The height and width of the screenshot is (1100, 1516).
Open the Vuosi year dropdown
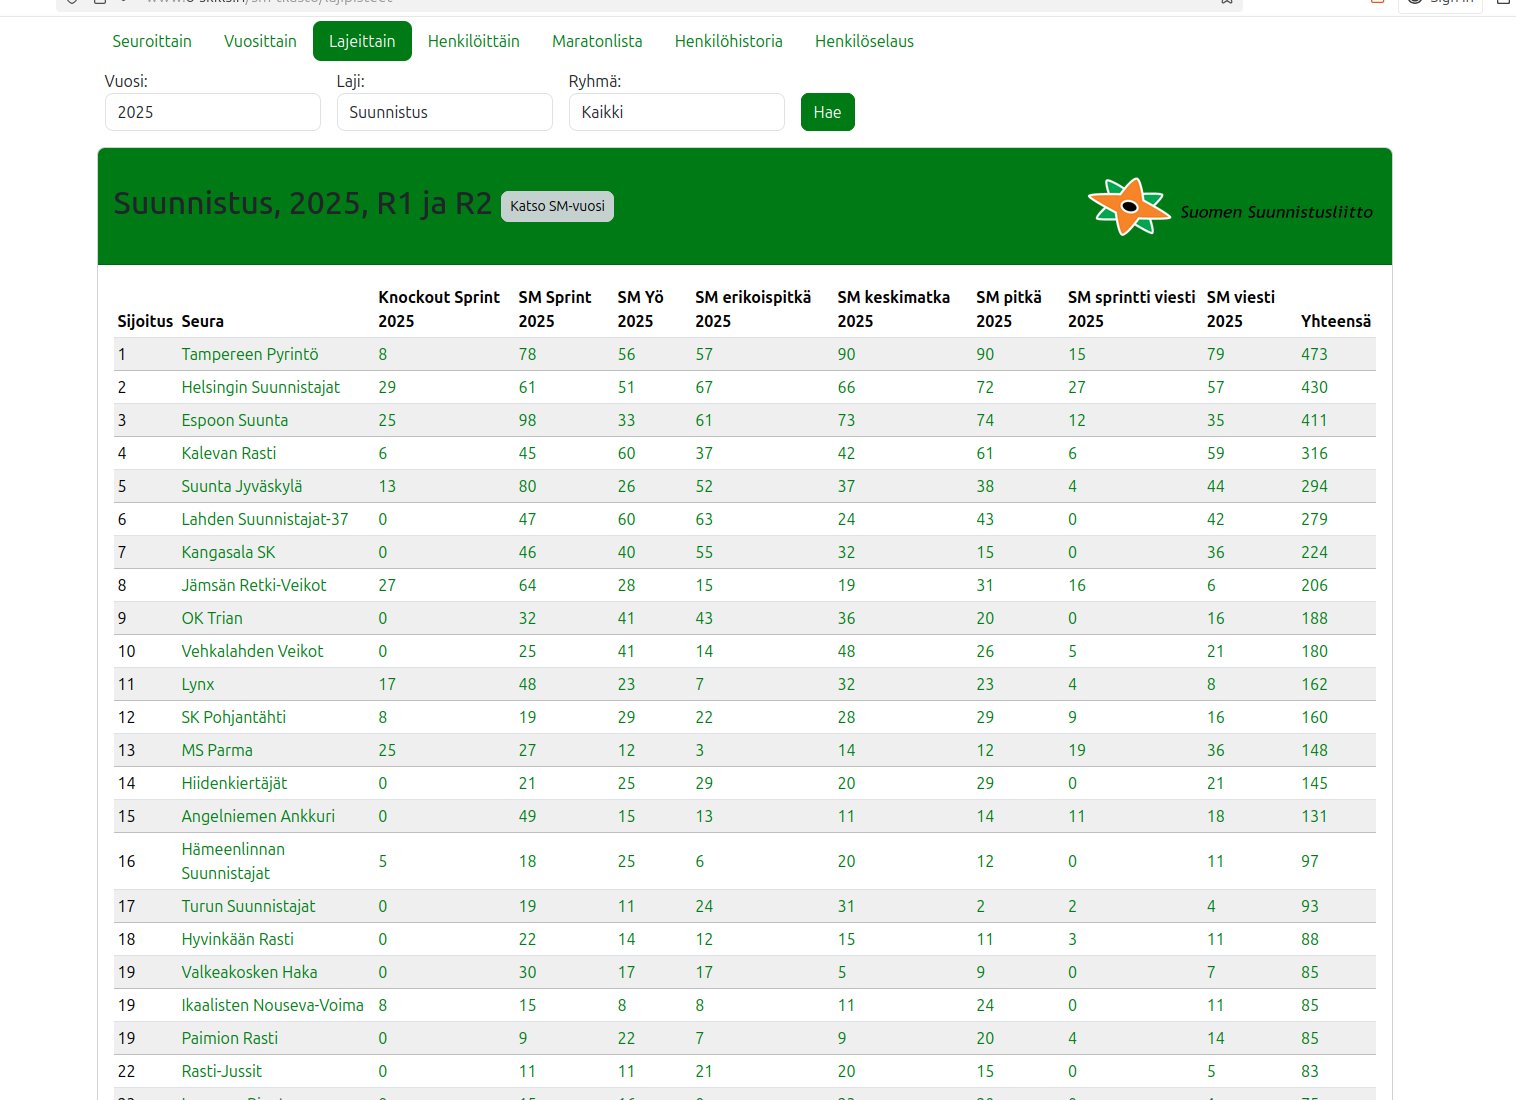[x=212, y=112]
